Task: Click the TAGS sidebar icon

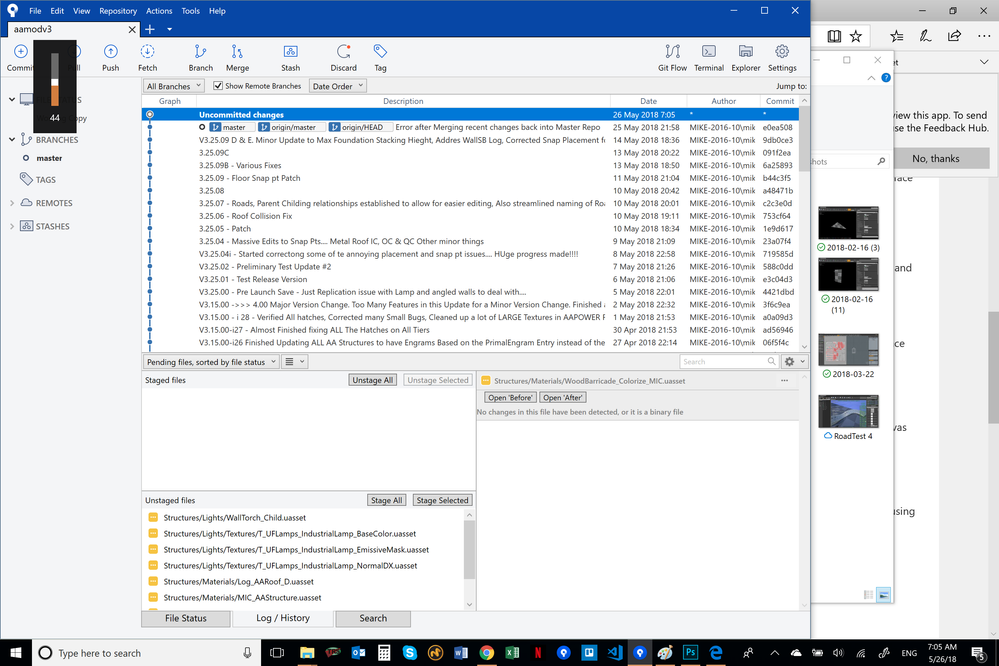Action: point(26,179)
